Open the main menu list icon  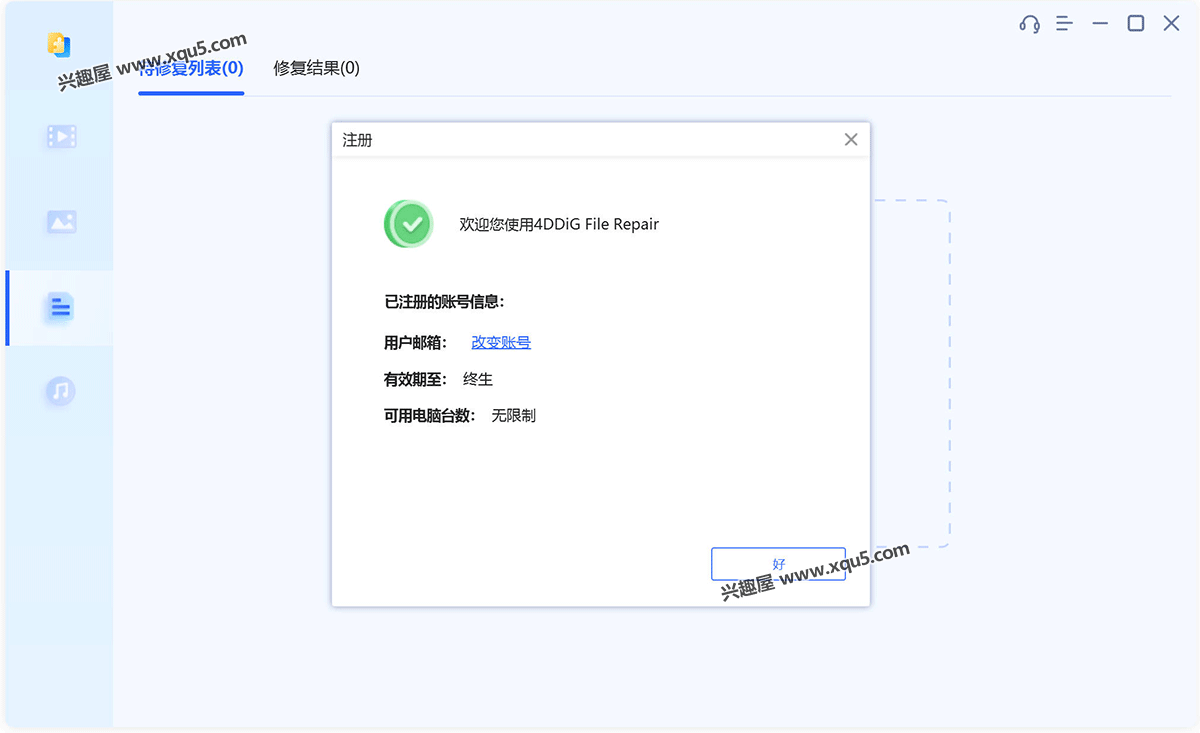pyautogui.click(x=1064, y=23)
